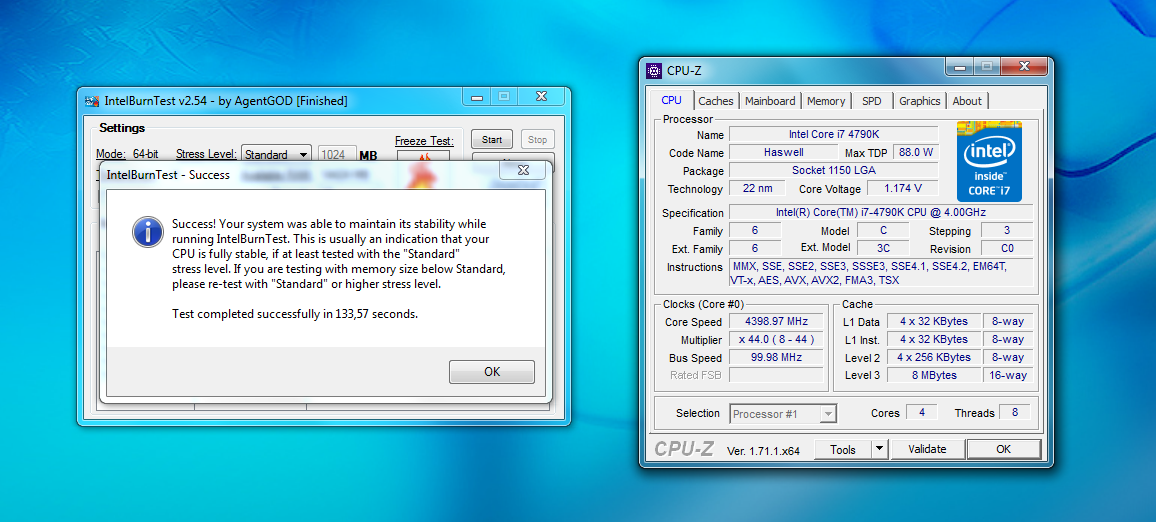Switch to the Caches tab
Viewport: 1156px width, 522px height.
[716, 101]
